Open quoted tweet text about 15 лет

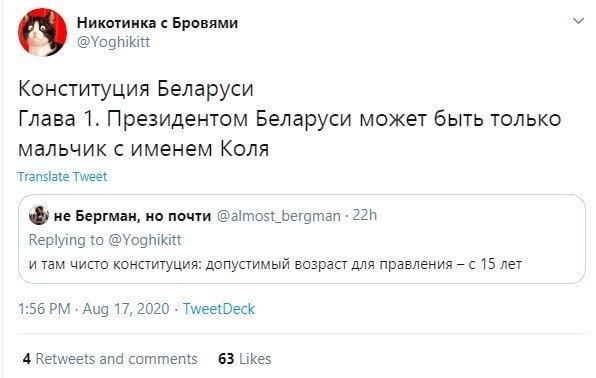(x=275, y=264)
